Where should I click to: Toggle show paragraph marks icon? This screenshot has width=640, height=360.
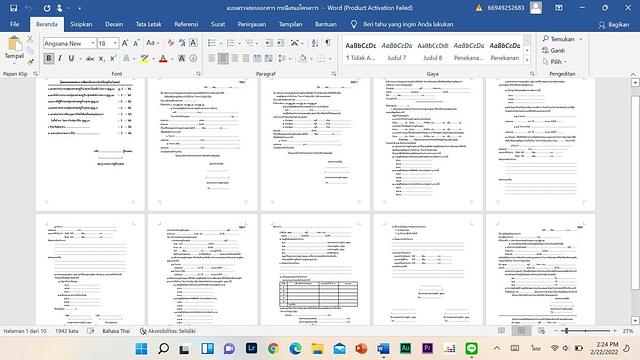click(x=328, y=43)
